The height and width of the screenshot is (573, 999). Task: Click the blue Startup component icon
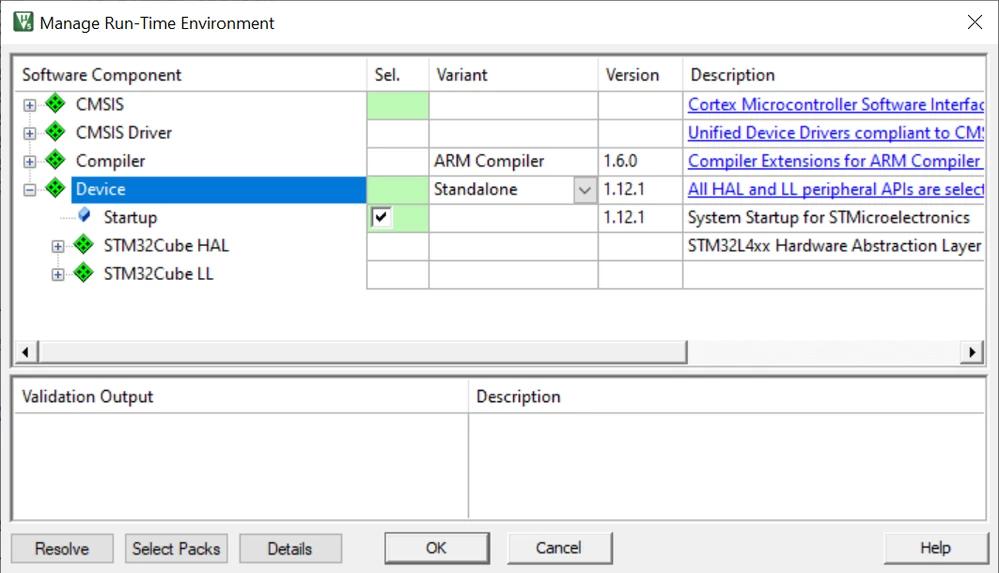click(84, 215)
